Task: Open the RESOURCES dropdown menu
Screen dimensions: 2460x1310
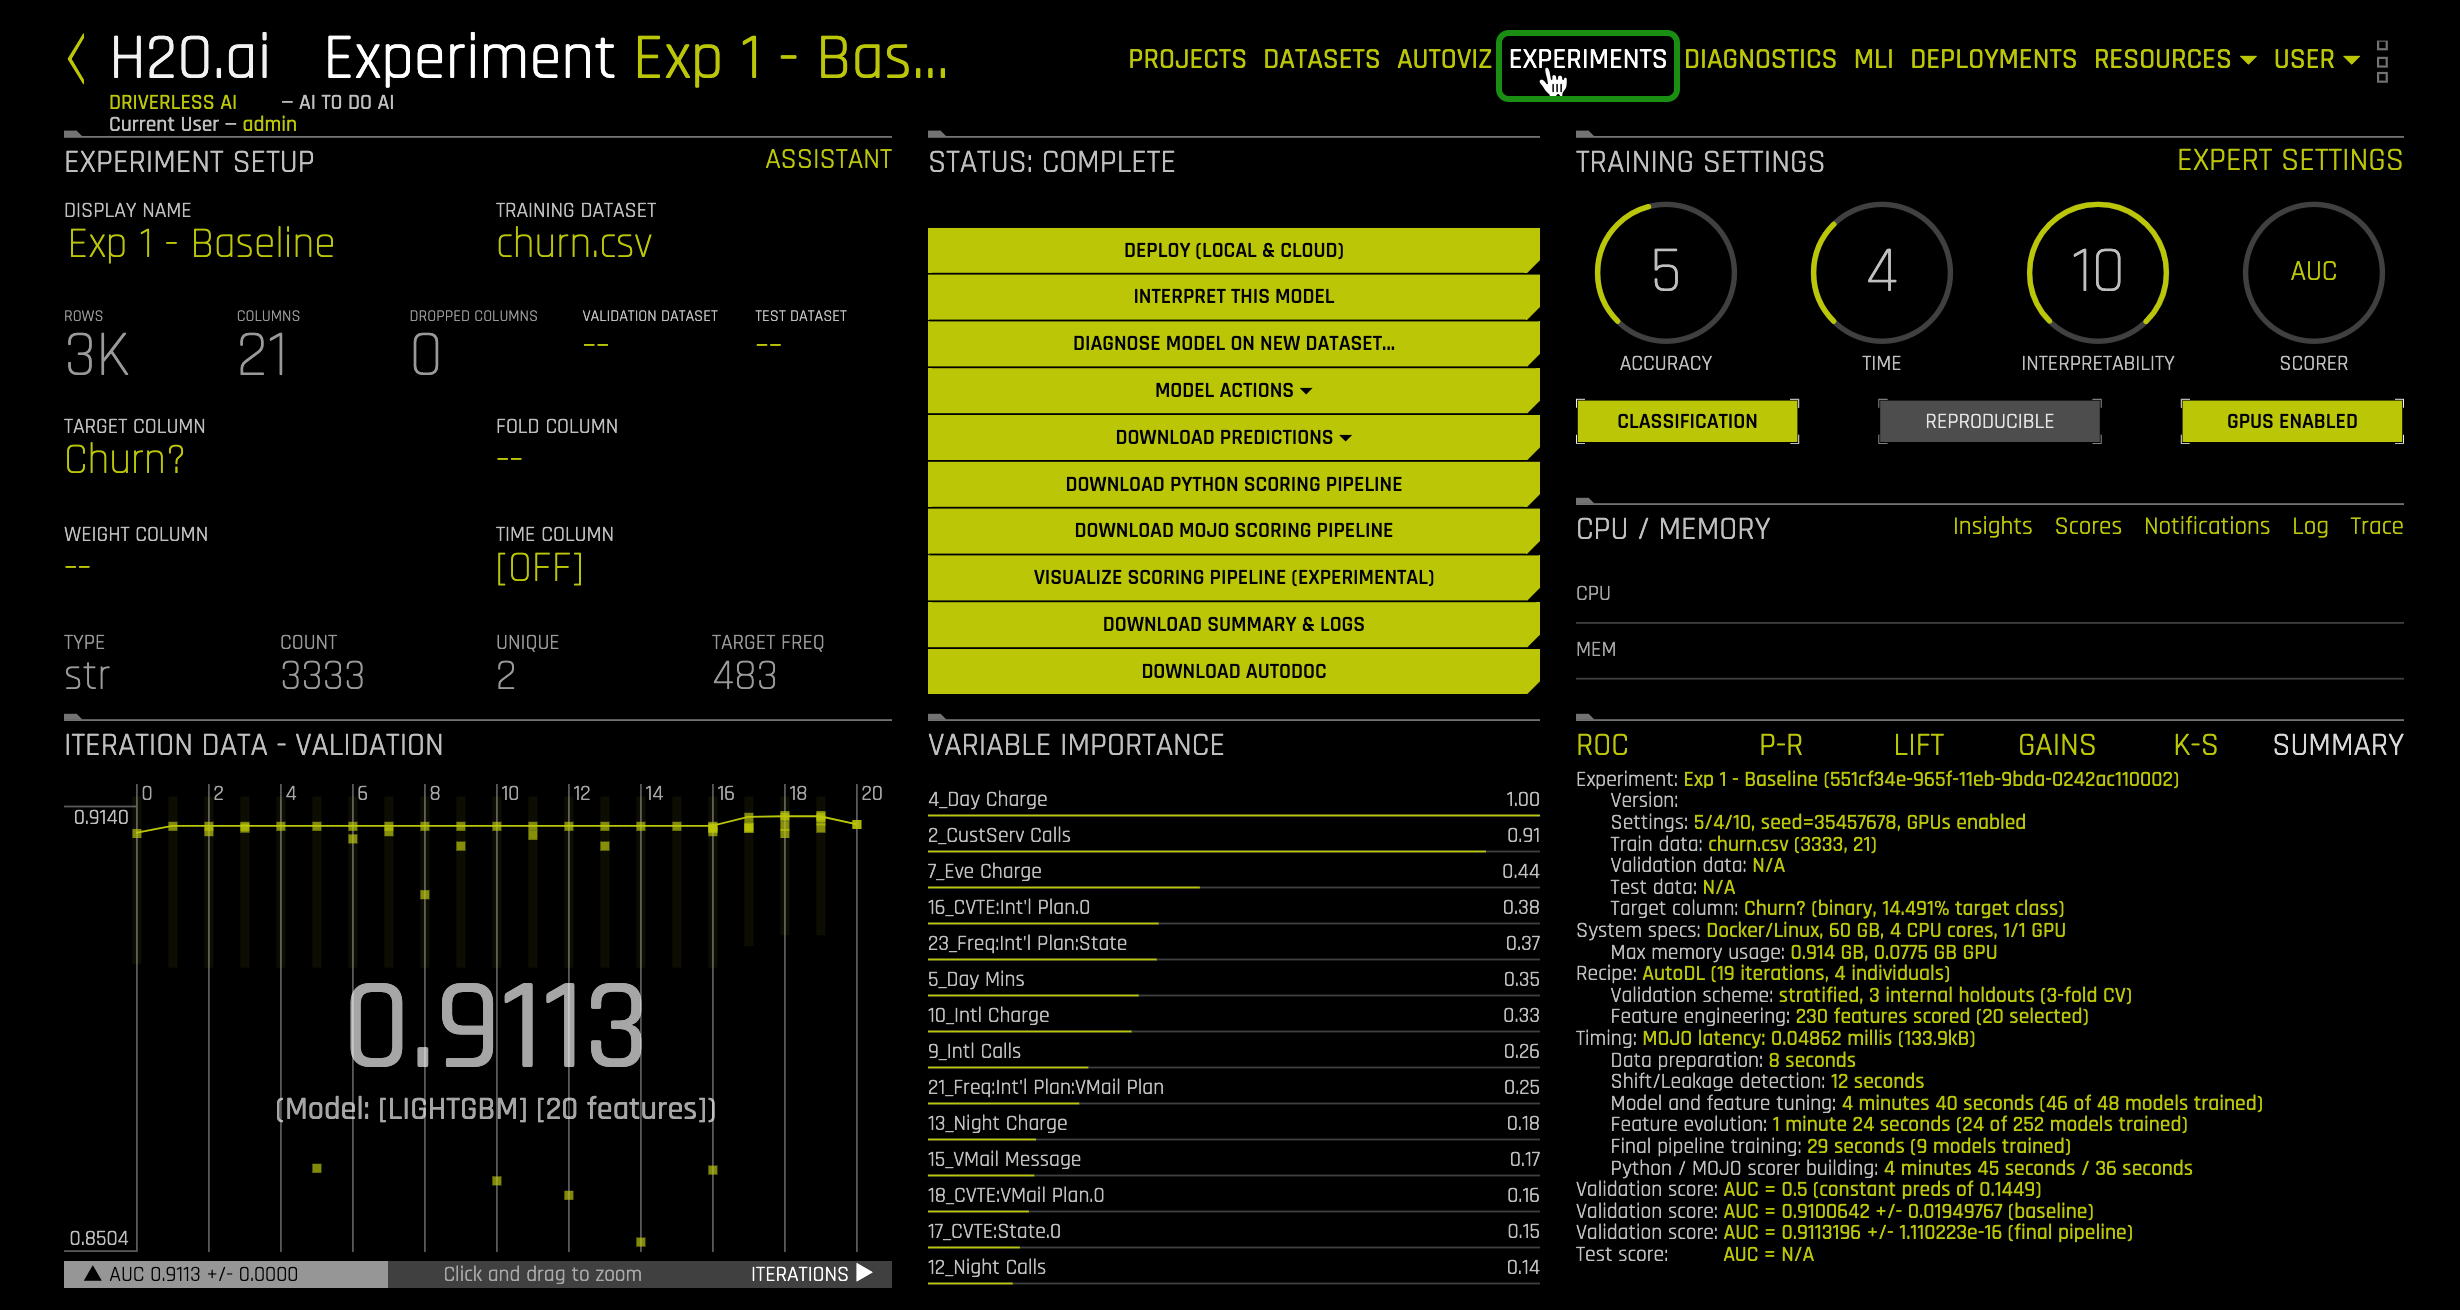Action: (x=2174, y=59)
